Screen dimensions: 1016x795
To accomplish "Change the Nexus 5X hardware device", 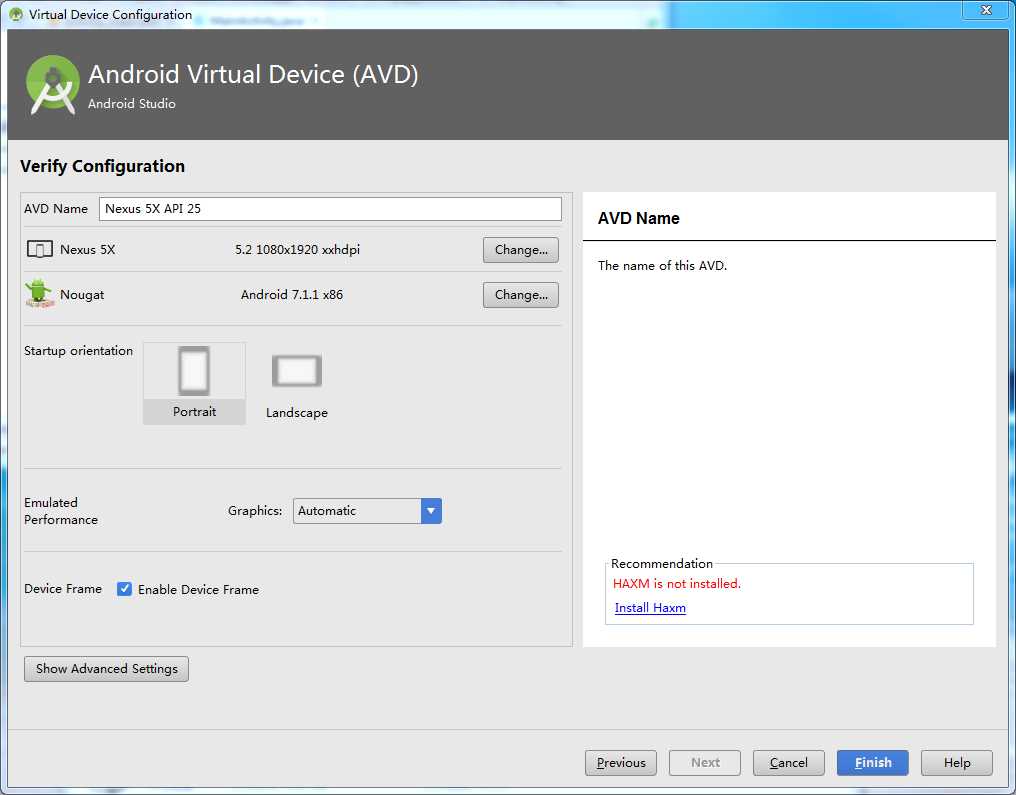I will pyautogui.click(x=520, y=249).
